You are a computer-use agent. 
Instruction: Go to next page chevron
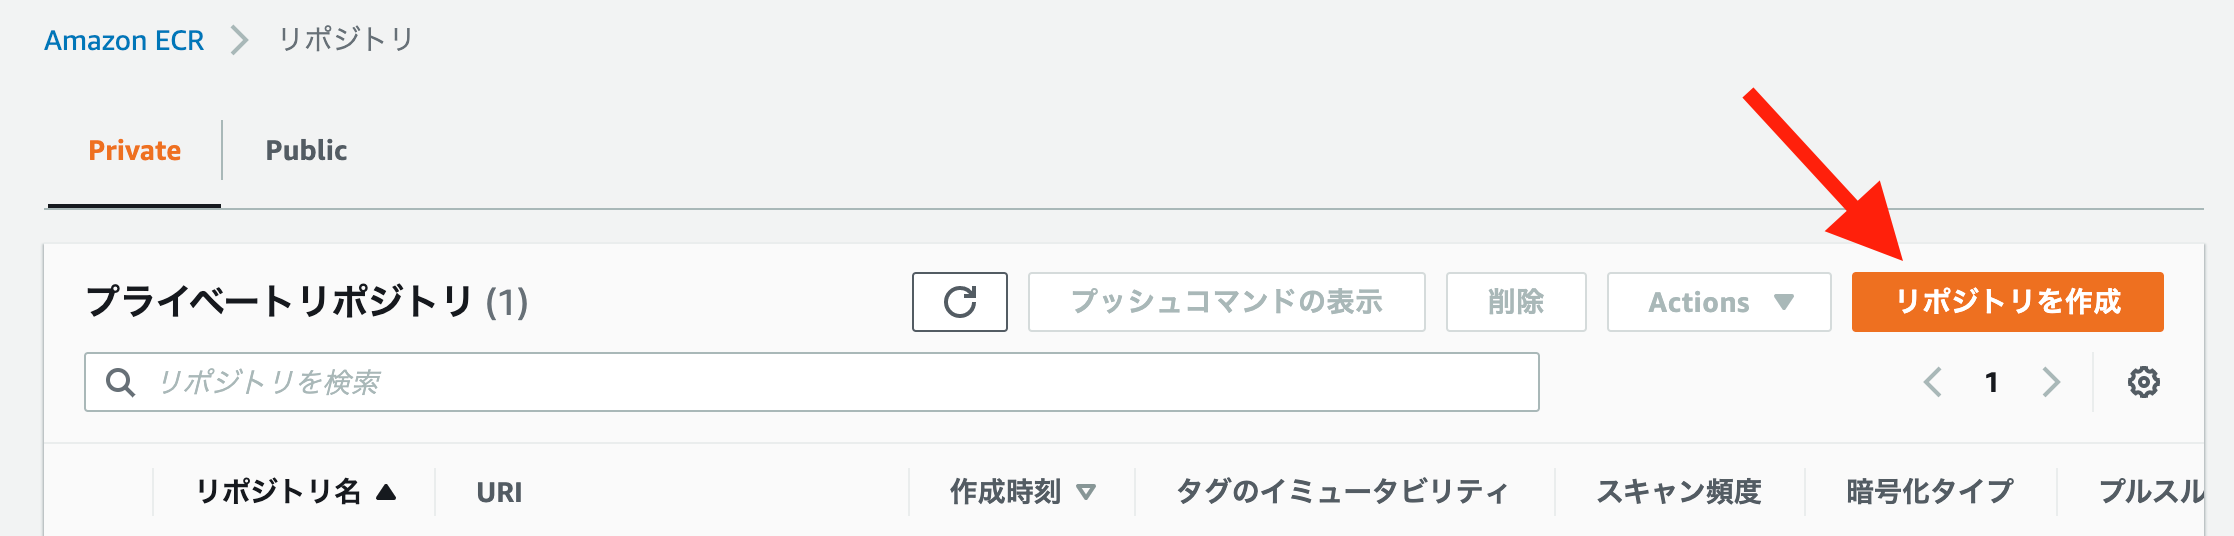click(x=2051, y=382)
